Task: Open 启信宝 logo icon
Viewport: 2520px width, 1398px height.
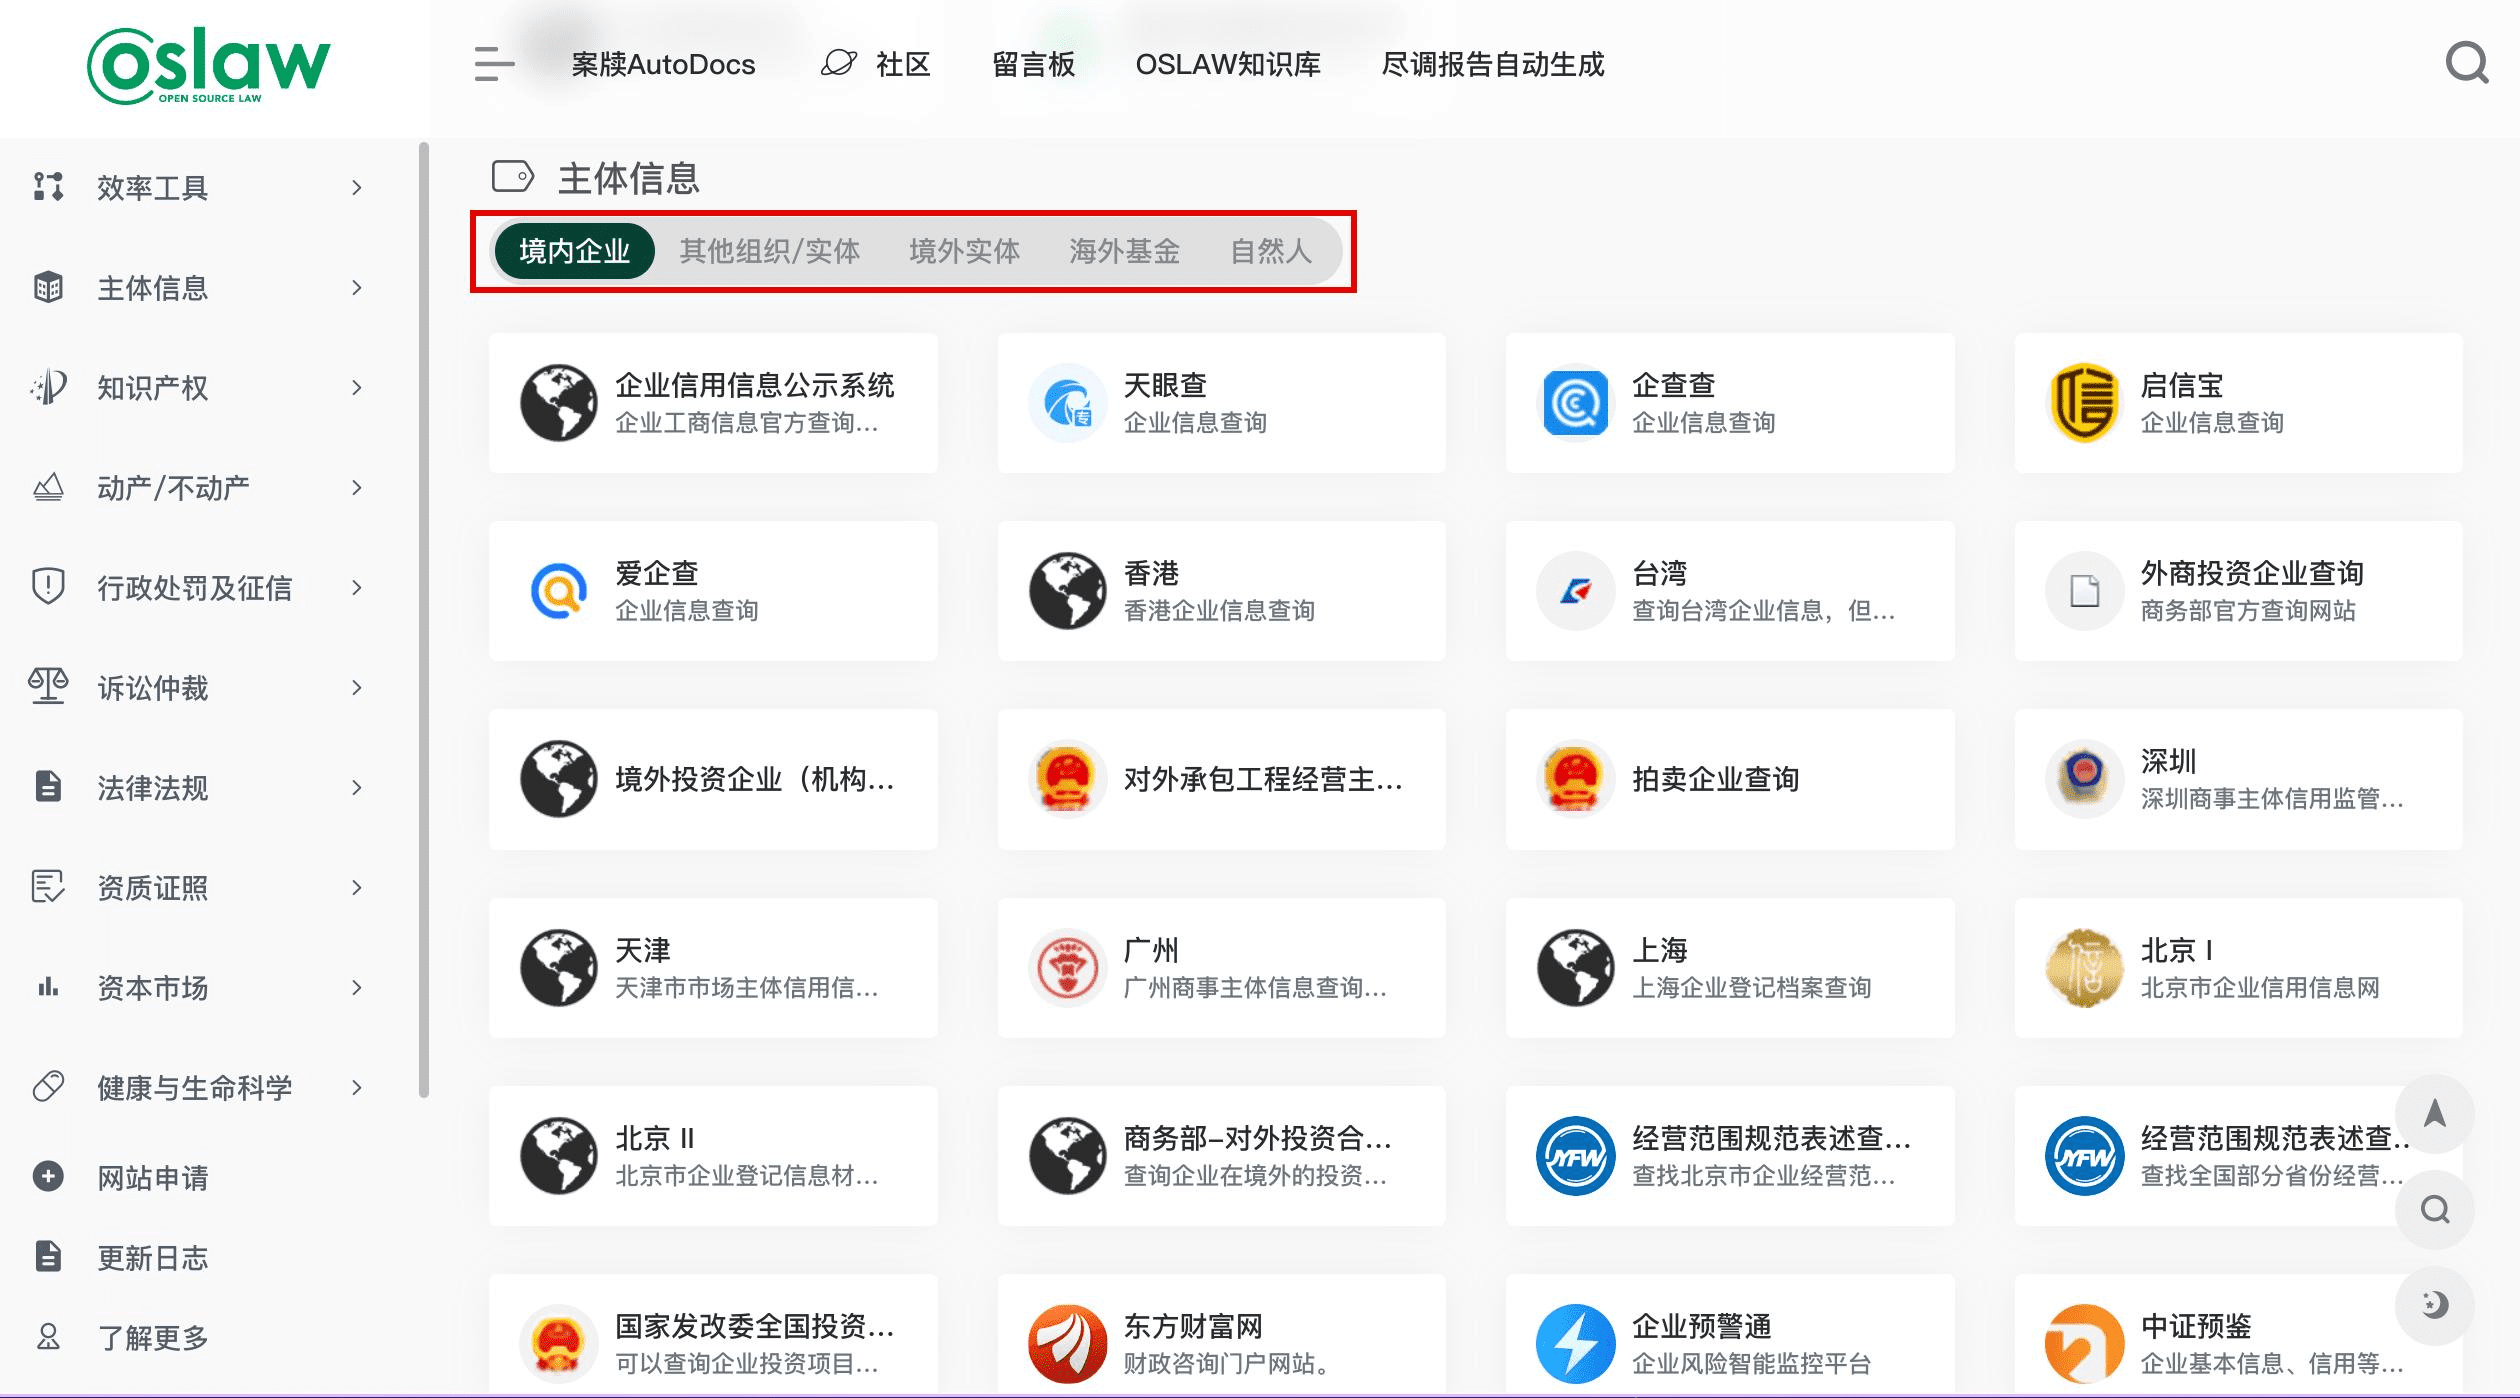Action: [x=2084, y=403]
